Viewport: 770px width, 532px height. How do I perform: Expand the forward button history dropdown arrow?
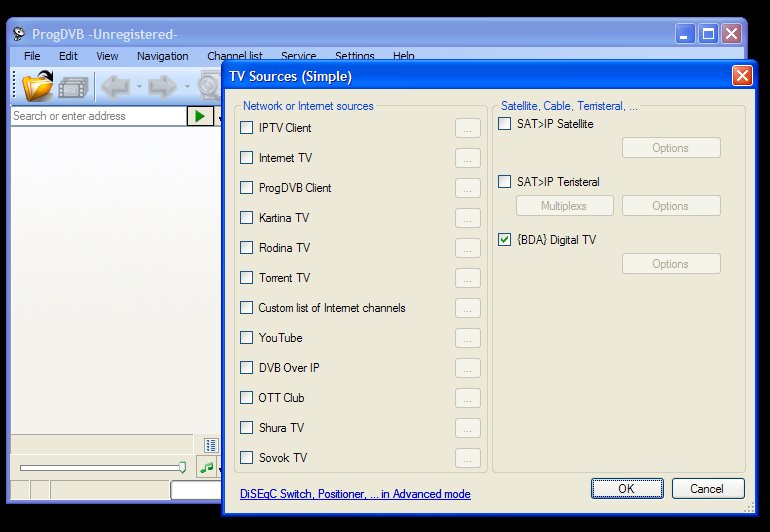point(186,87)
